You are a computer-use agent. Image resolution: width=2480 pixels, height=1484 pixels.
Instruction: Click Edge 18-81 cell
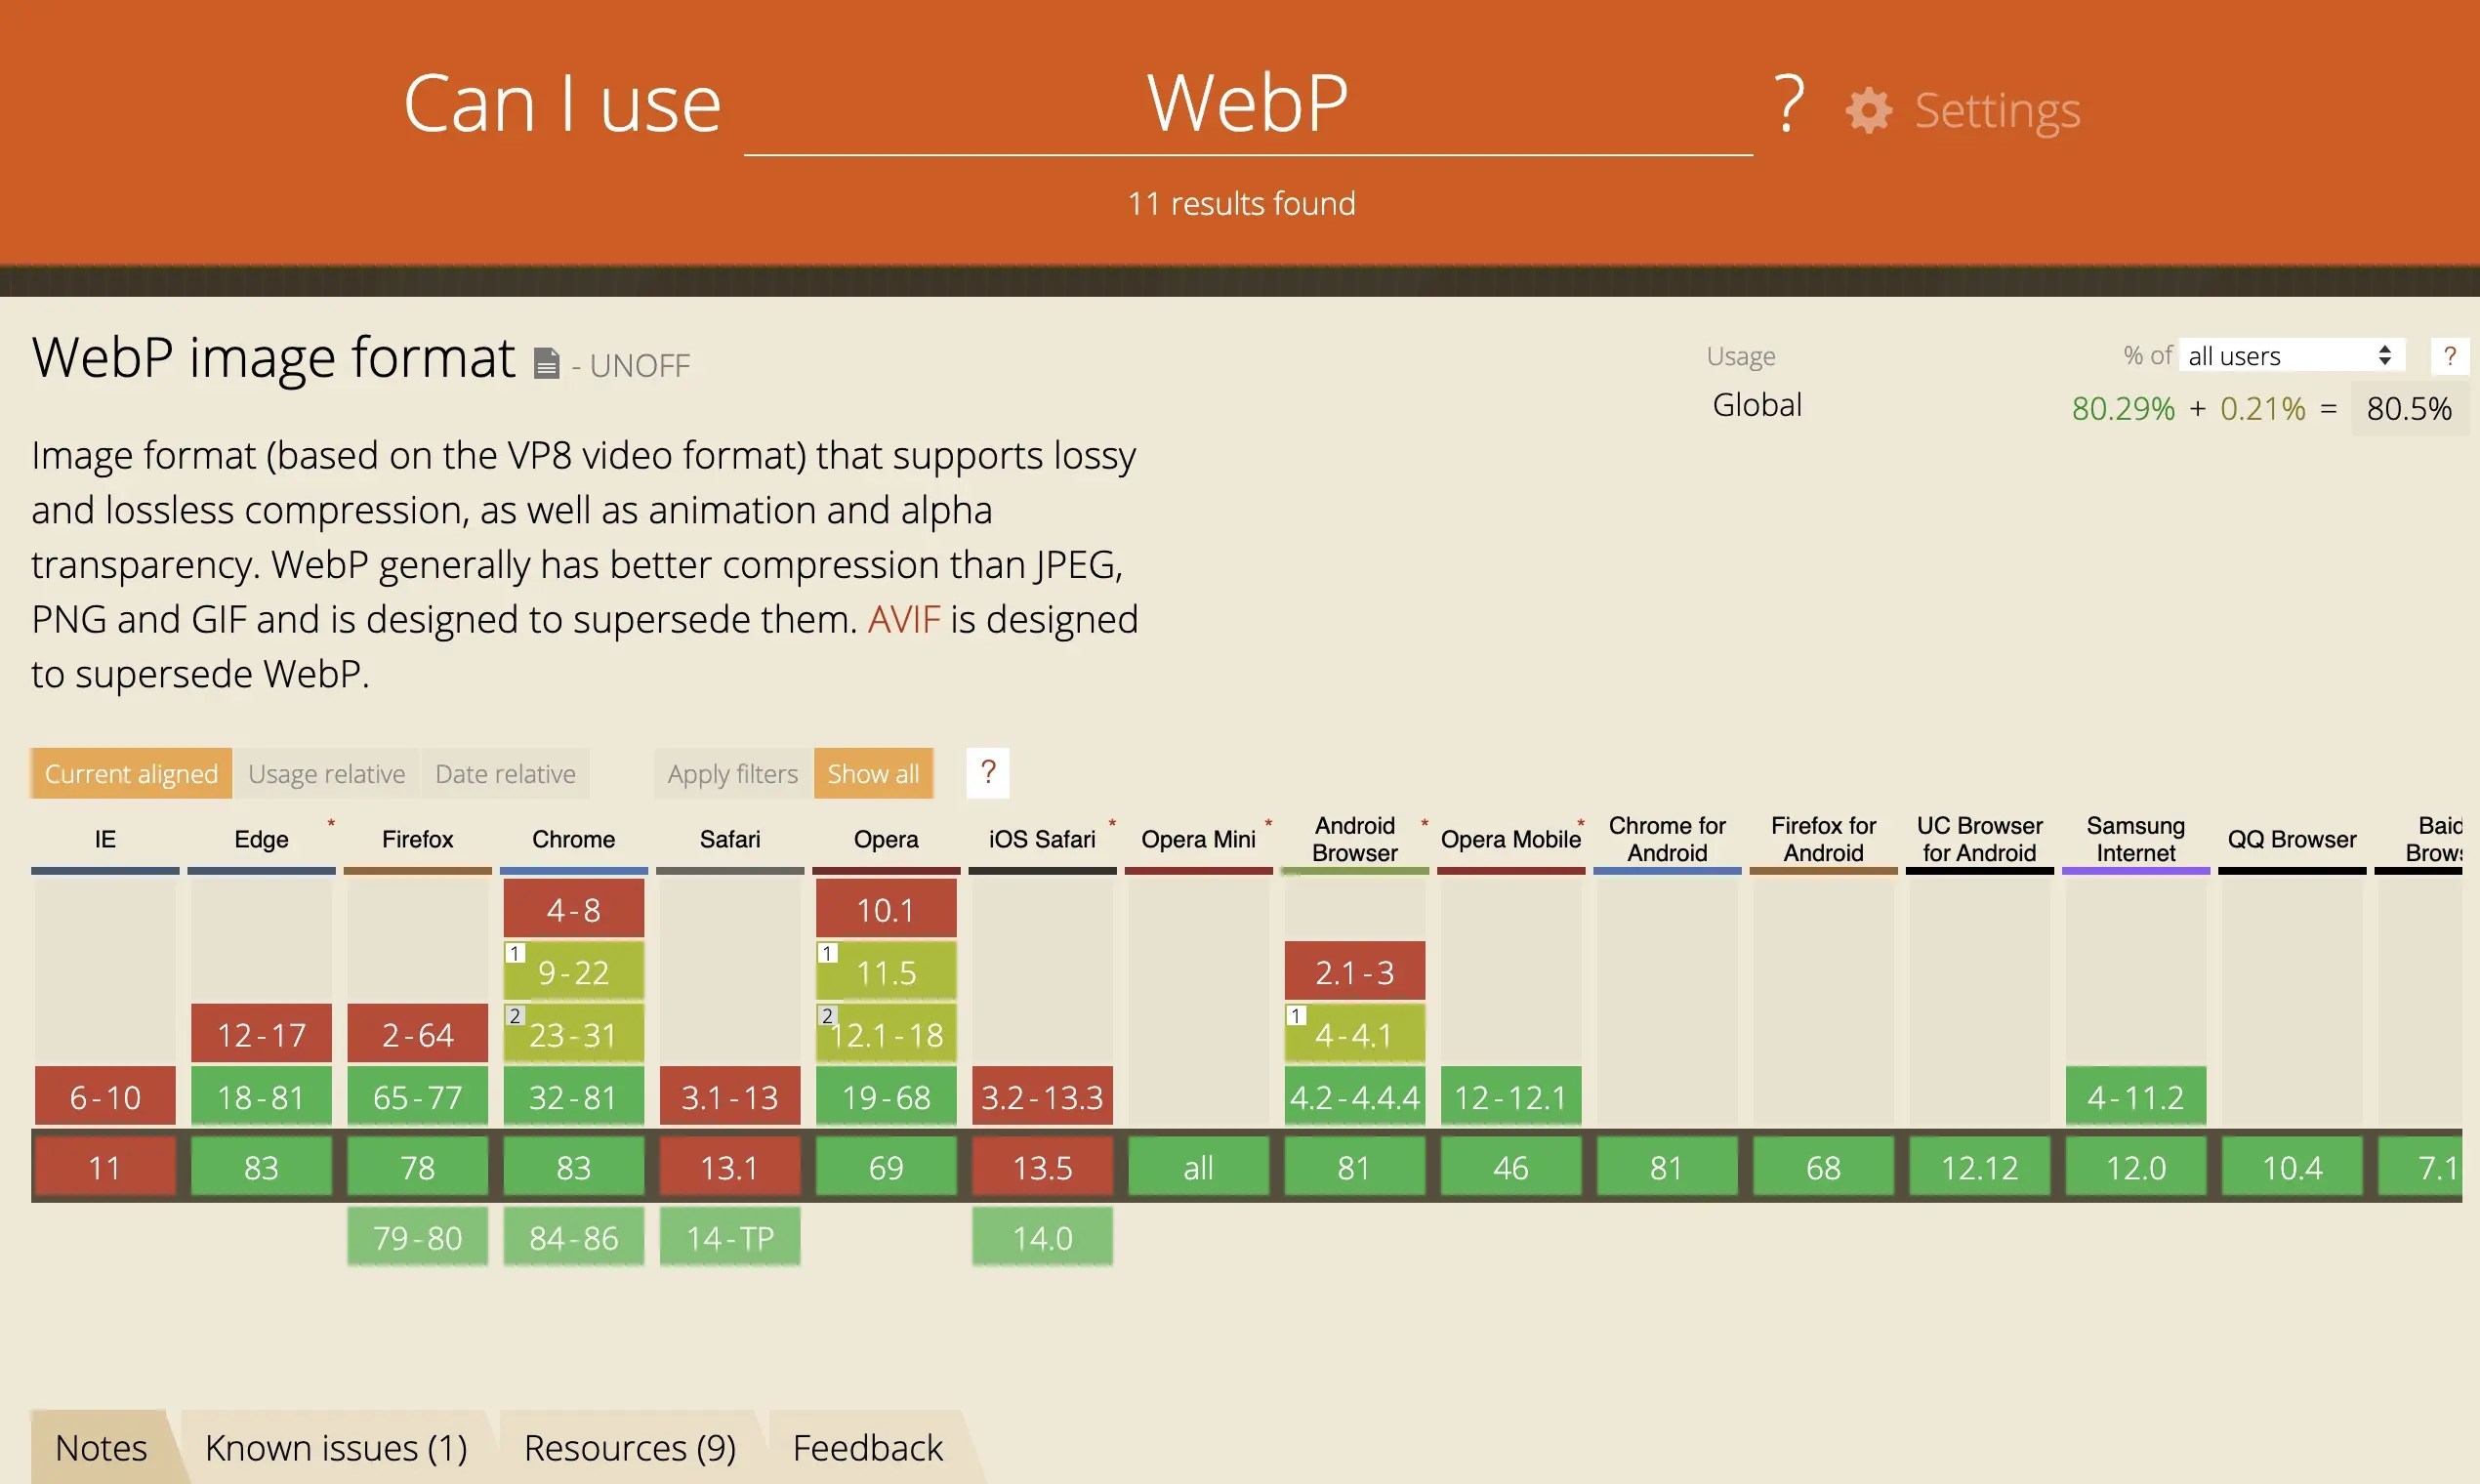tap(261, 1096)
